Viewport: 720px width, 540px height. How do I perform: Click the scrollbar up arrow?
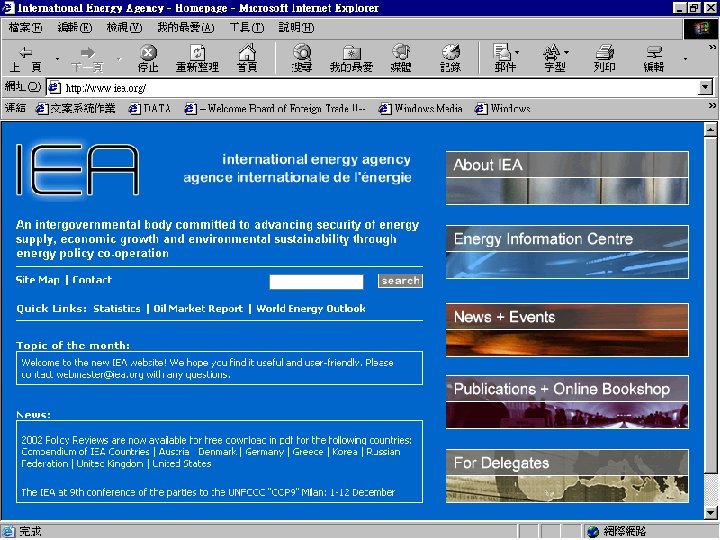coord(710,129)
